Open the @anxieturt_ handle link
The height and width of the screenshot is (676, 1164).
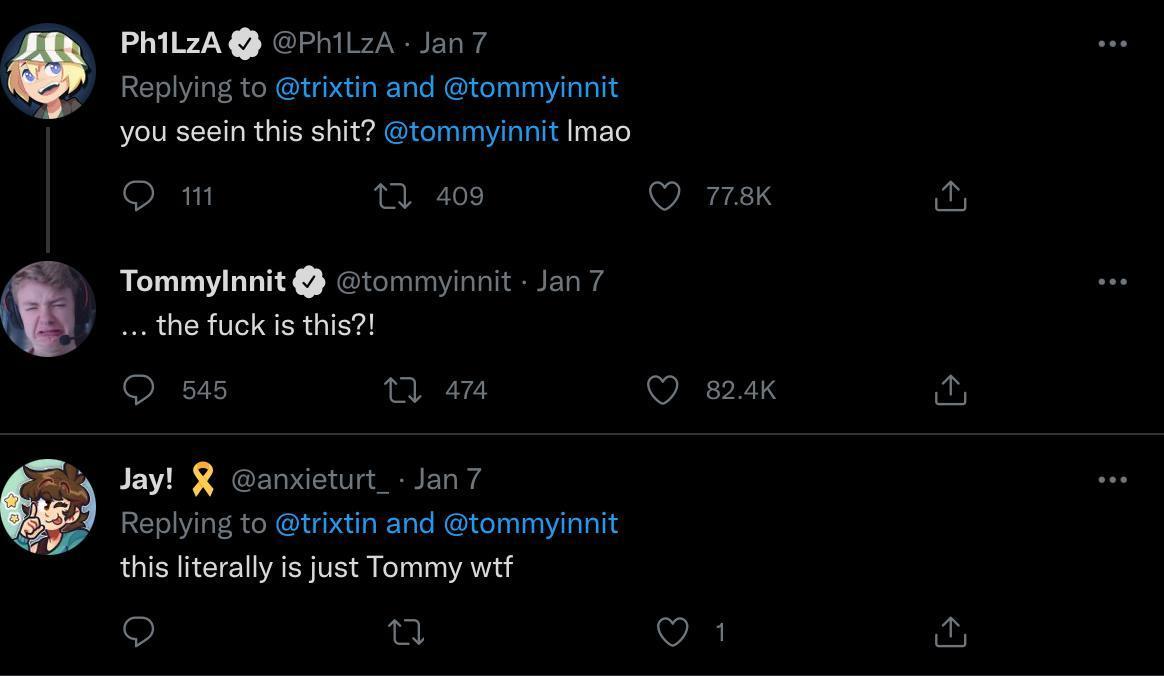pos(310,480)
